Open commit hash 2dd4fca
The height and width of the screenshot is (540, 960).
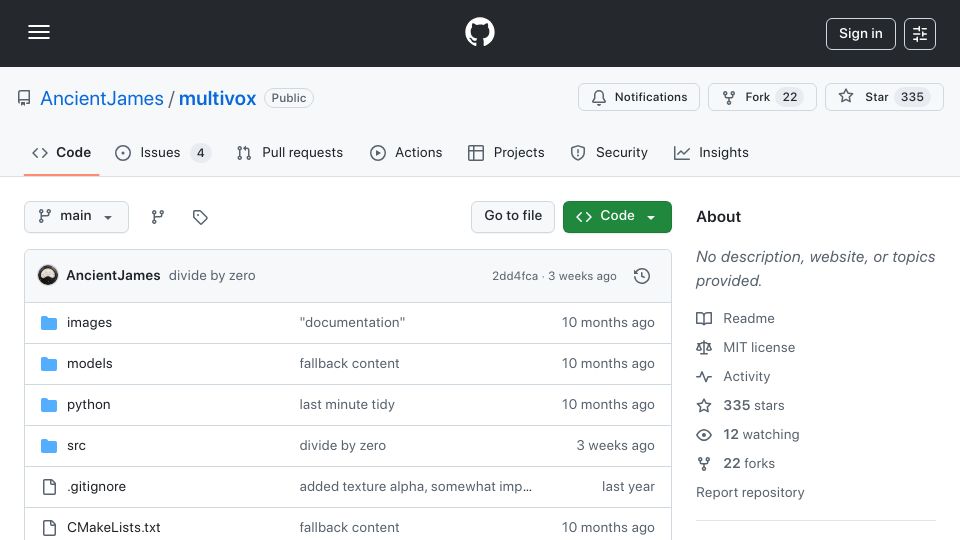click(515, 276)
